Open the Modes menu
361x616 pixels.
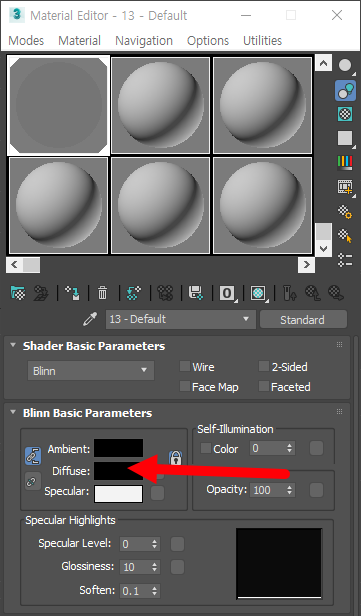click(26, 40)
